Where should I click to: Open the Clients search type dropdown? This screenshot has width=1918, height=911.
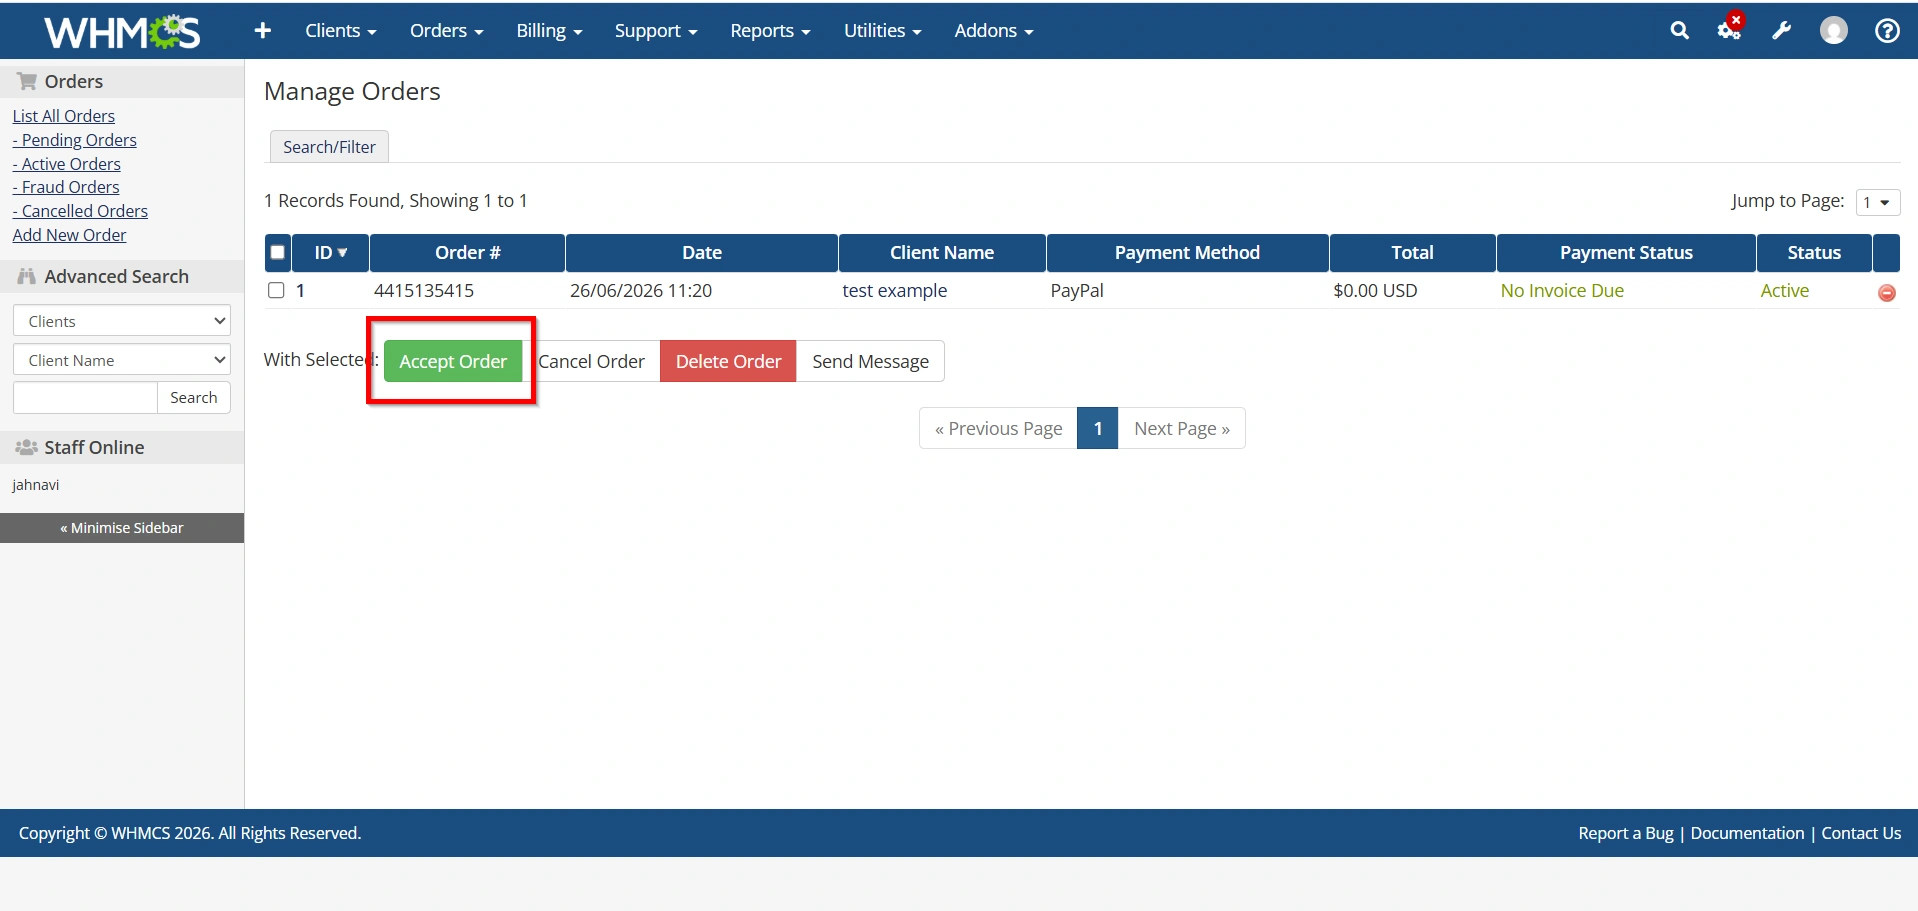point(122,321)
